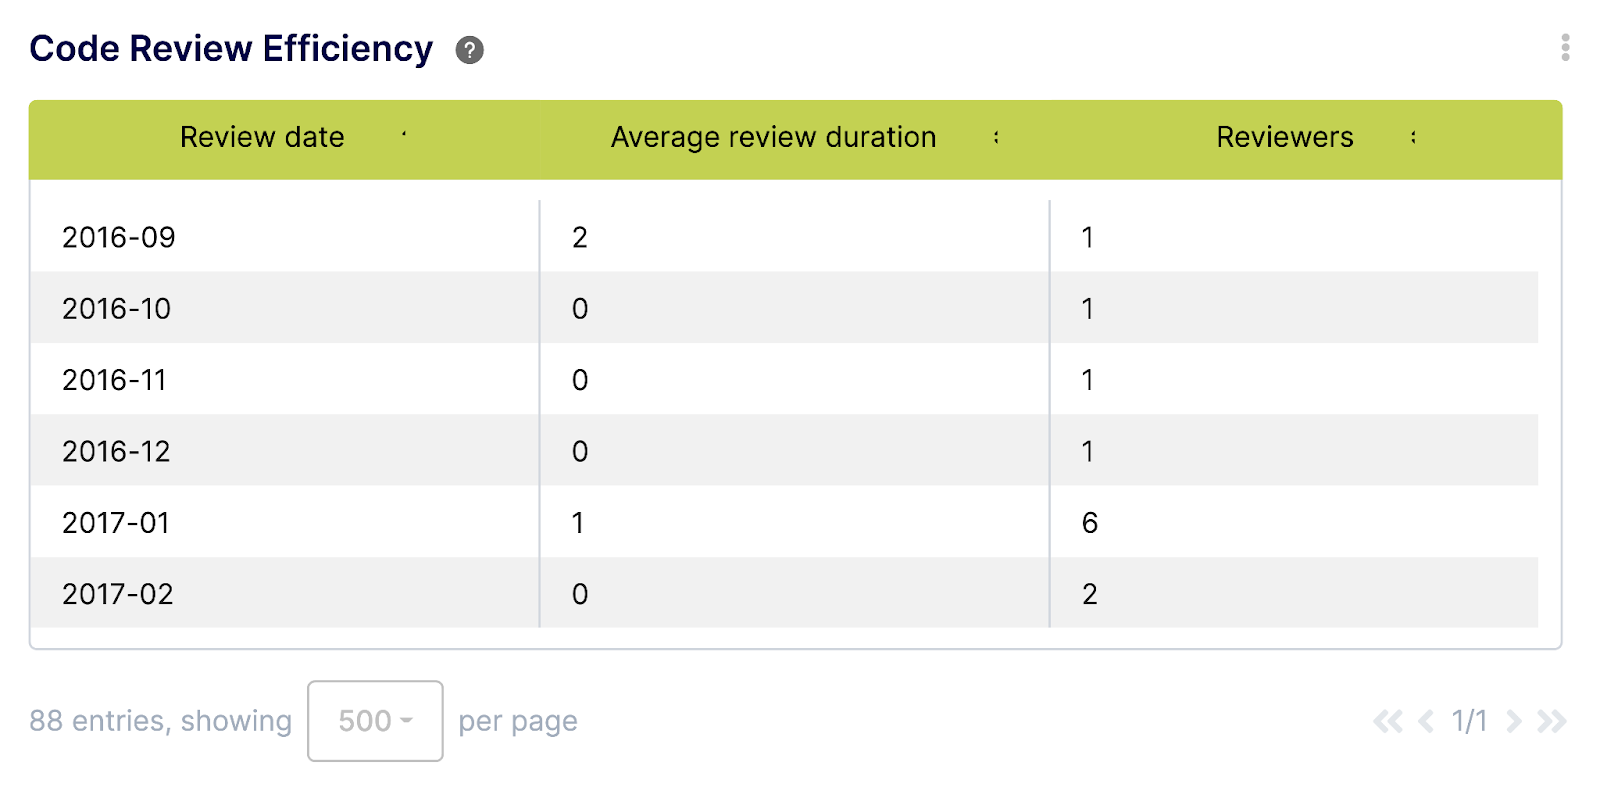The width and height of the screenshot is (1600, 791).
Task: Click the 2017-02 date cell
Action: 118,594
